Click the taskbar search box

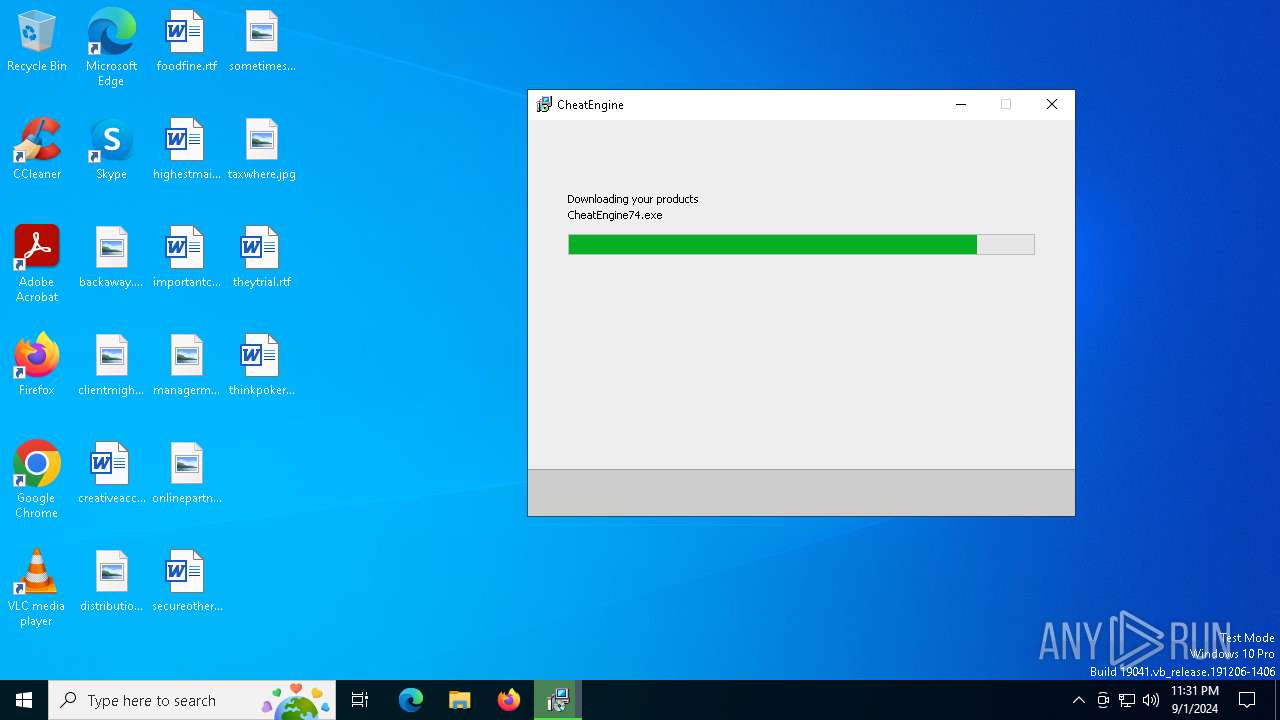pyautogui.click(x=192, y=700)
